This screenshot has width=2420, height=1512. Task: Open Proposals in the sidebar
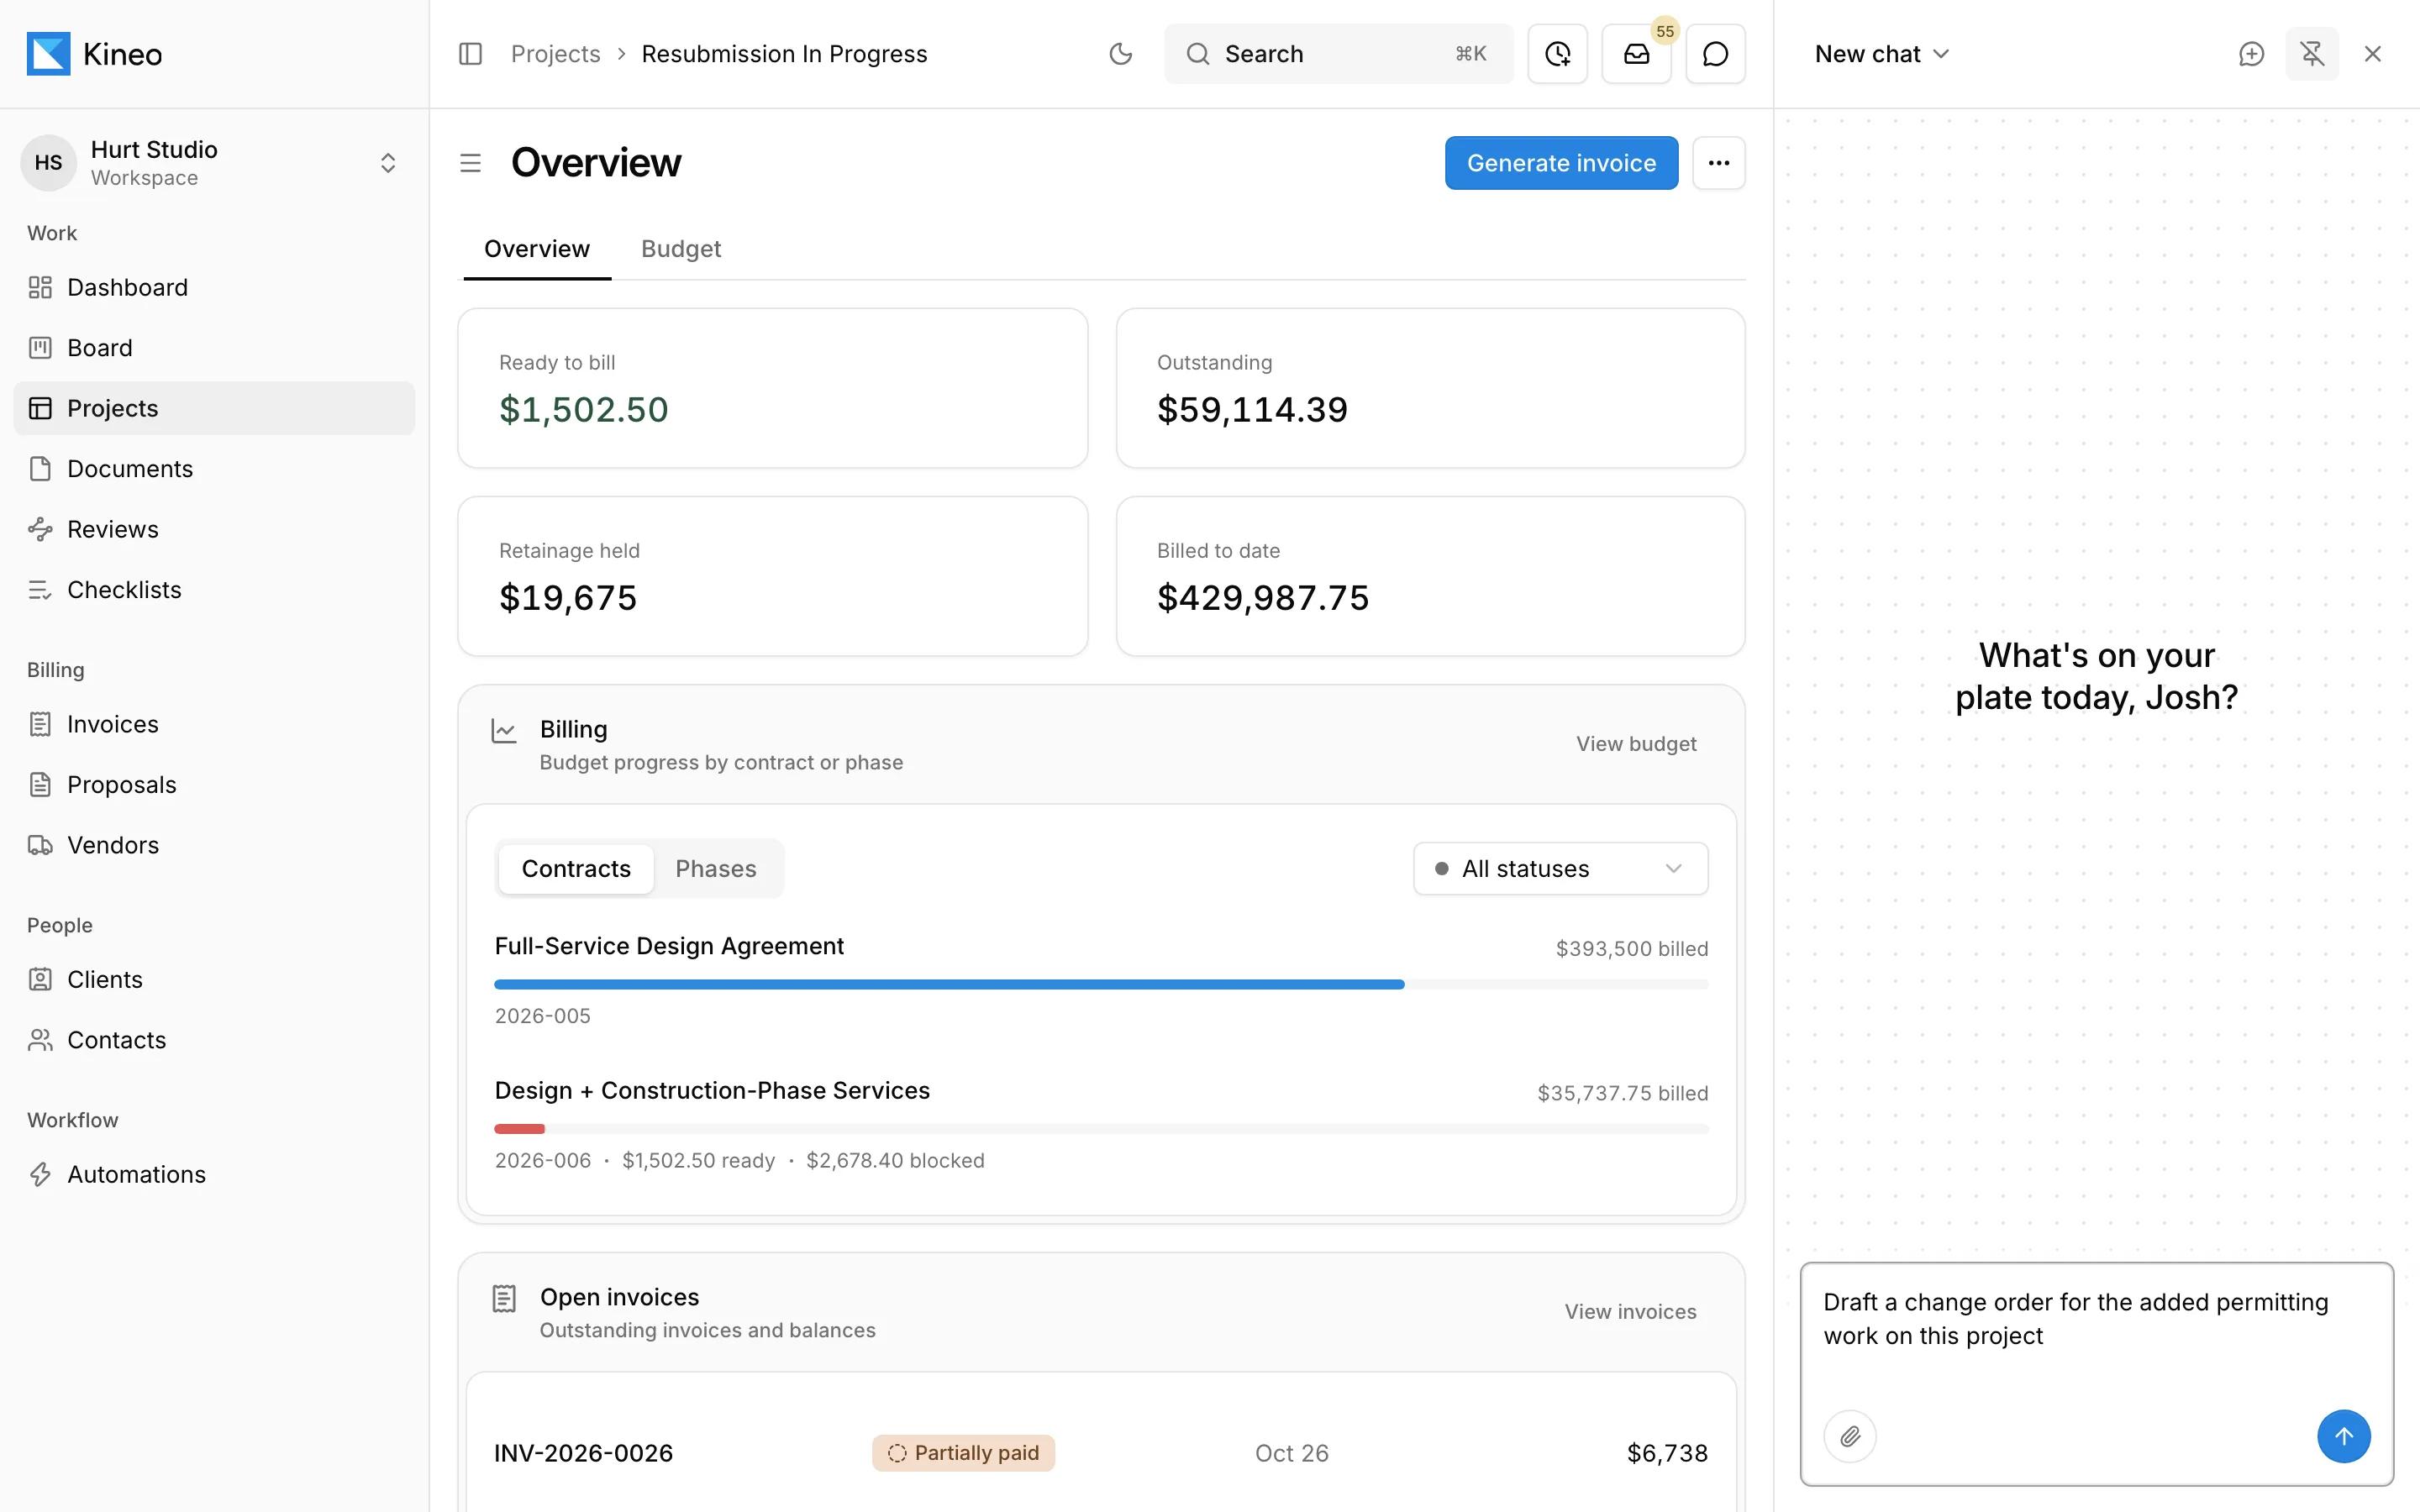(214, 785)
